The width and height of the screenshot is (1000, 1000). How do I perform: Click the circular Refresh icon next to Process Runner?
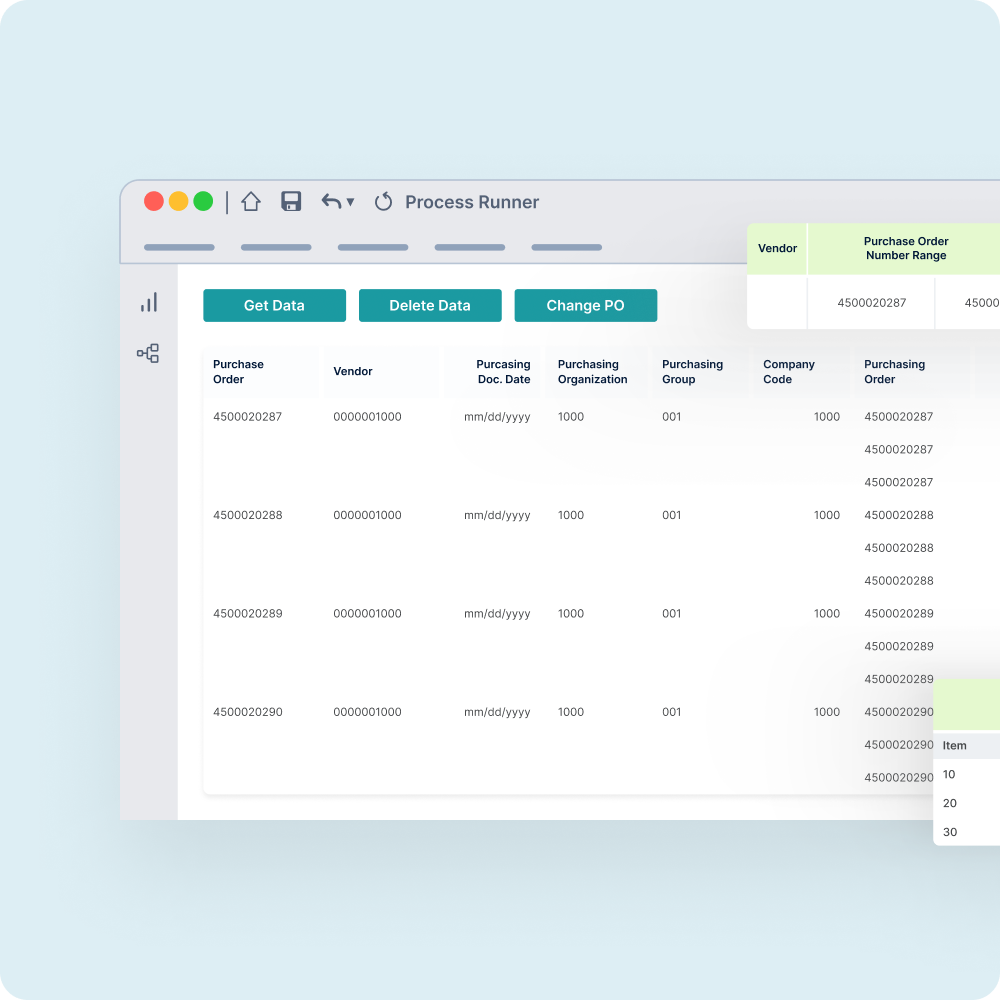click(383, 201)
